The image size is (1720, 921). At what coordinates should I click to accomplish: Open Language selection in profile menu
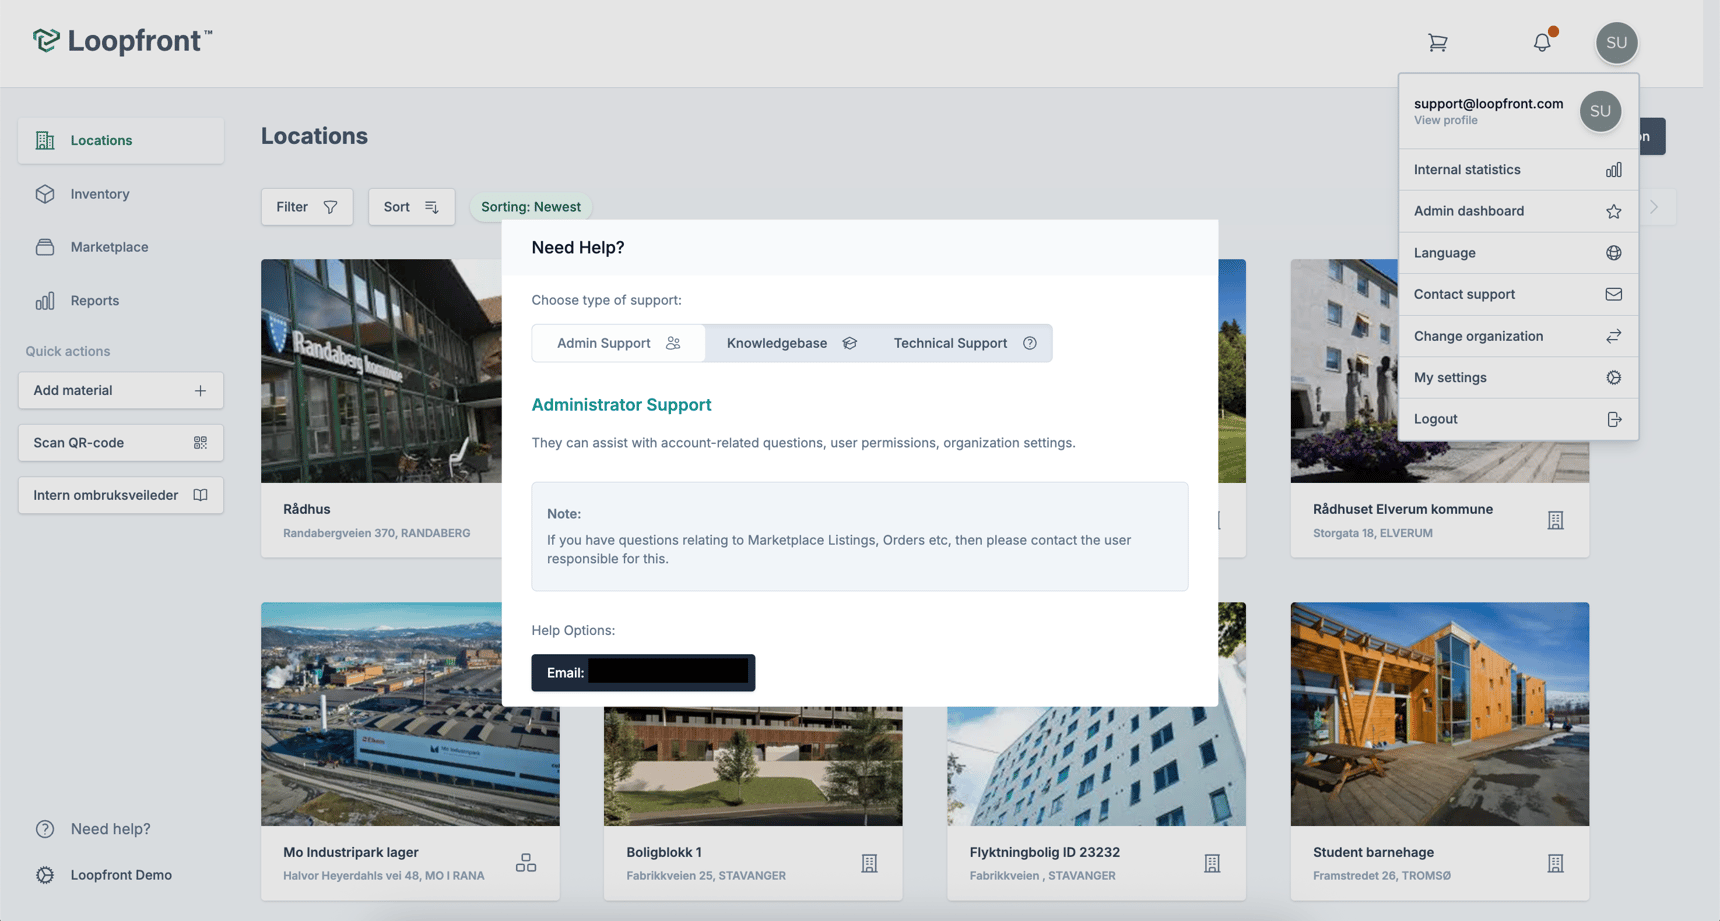coord(1517,253)
